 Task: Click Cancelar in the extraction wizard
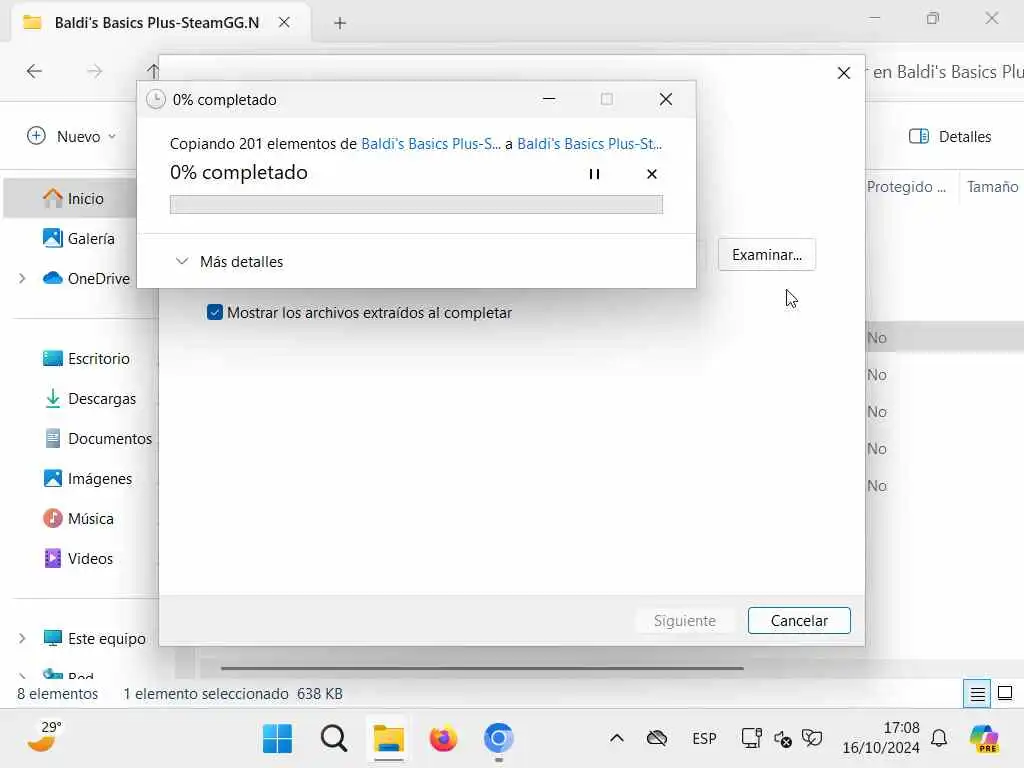tap(799, 620)
